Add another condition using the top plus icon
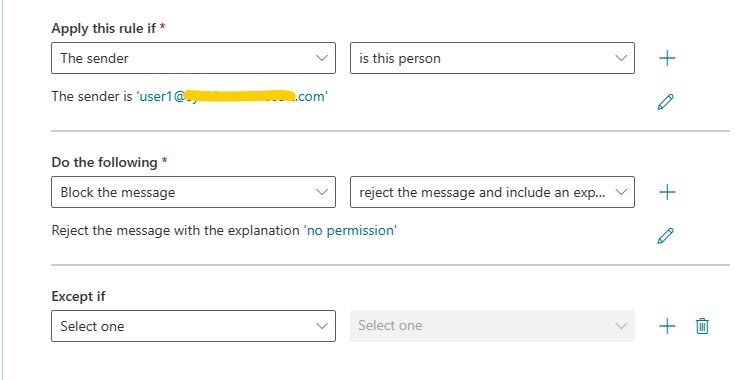Image resolution: width=740 pixels, height=380 pixels. click(x=667, y=58)
